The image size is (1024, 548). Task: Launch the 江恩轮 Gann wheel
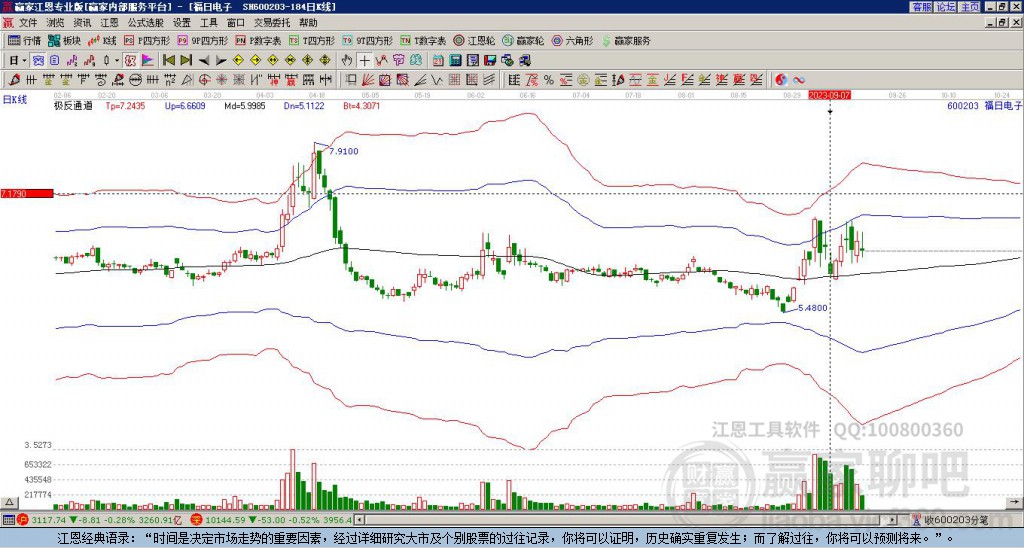click(474, 40)
